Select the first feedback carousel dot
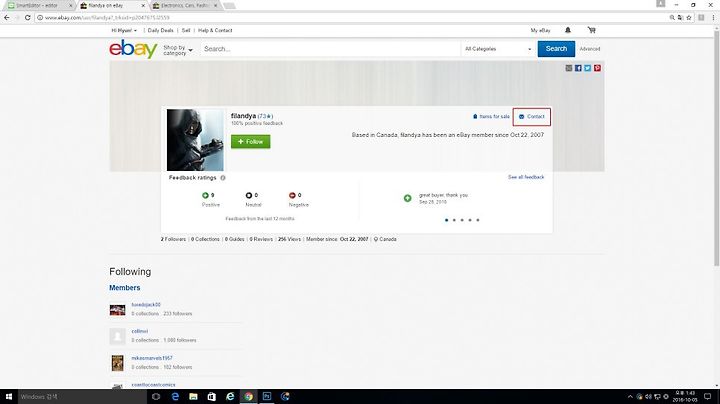 (x=446, y=220)
